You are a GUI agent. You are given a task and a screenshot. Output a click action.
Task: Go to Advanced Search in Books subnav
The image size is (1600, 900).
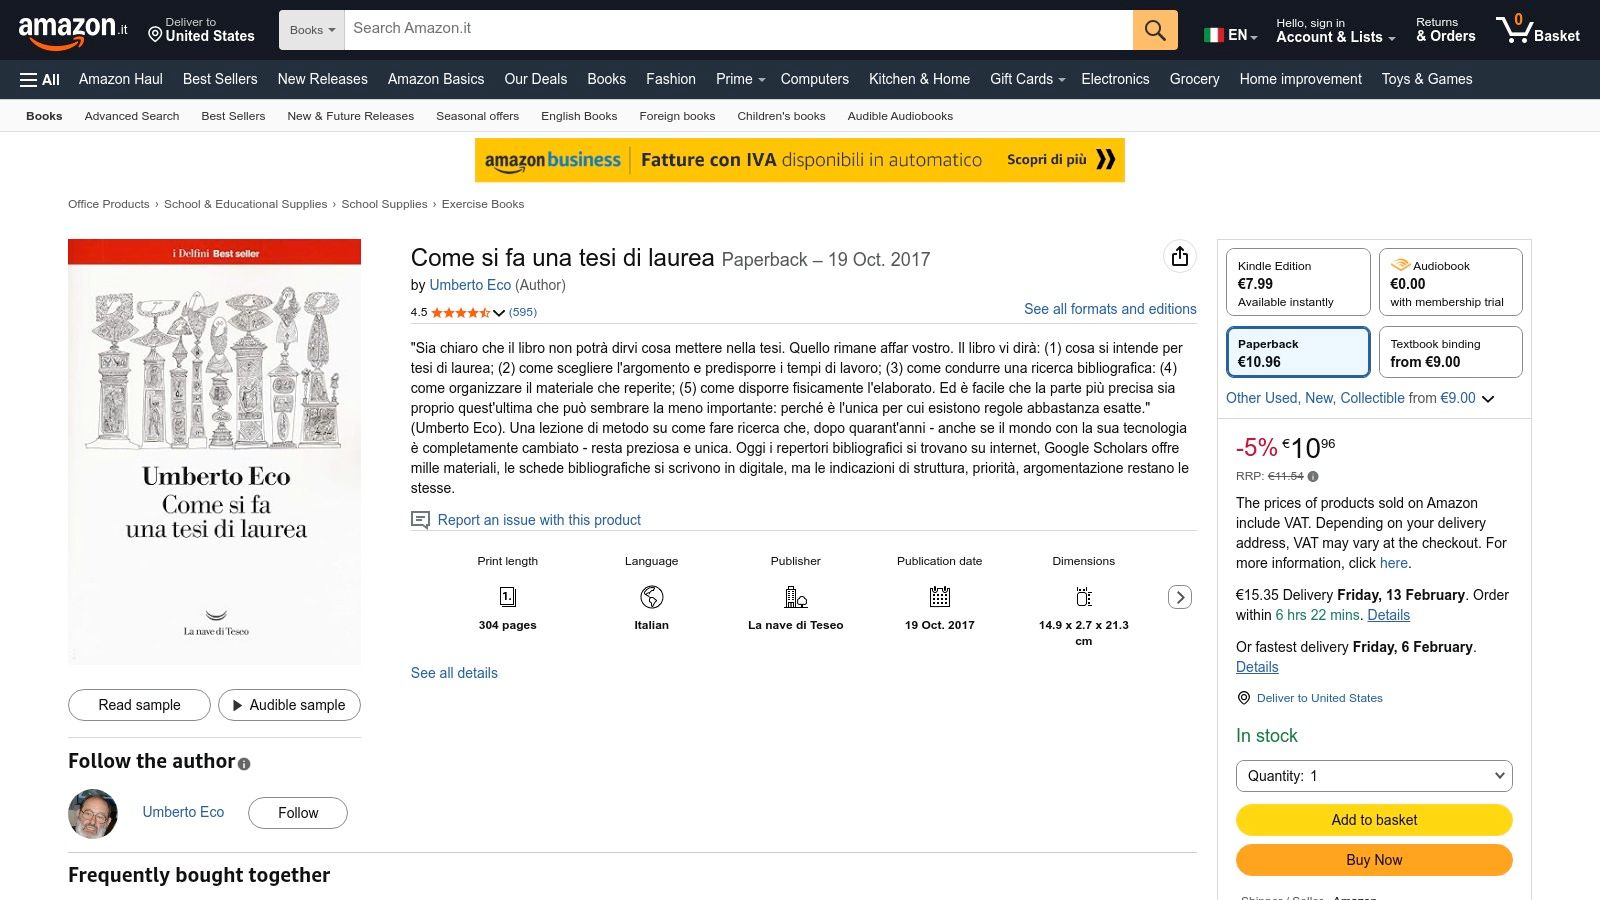click(x=132, y=116)
